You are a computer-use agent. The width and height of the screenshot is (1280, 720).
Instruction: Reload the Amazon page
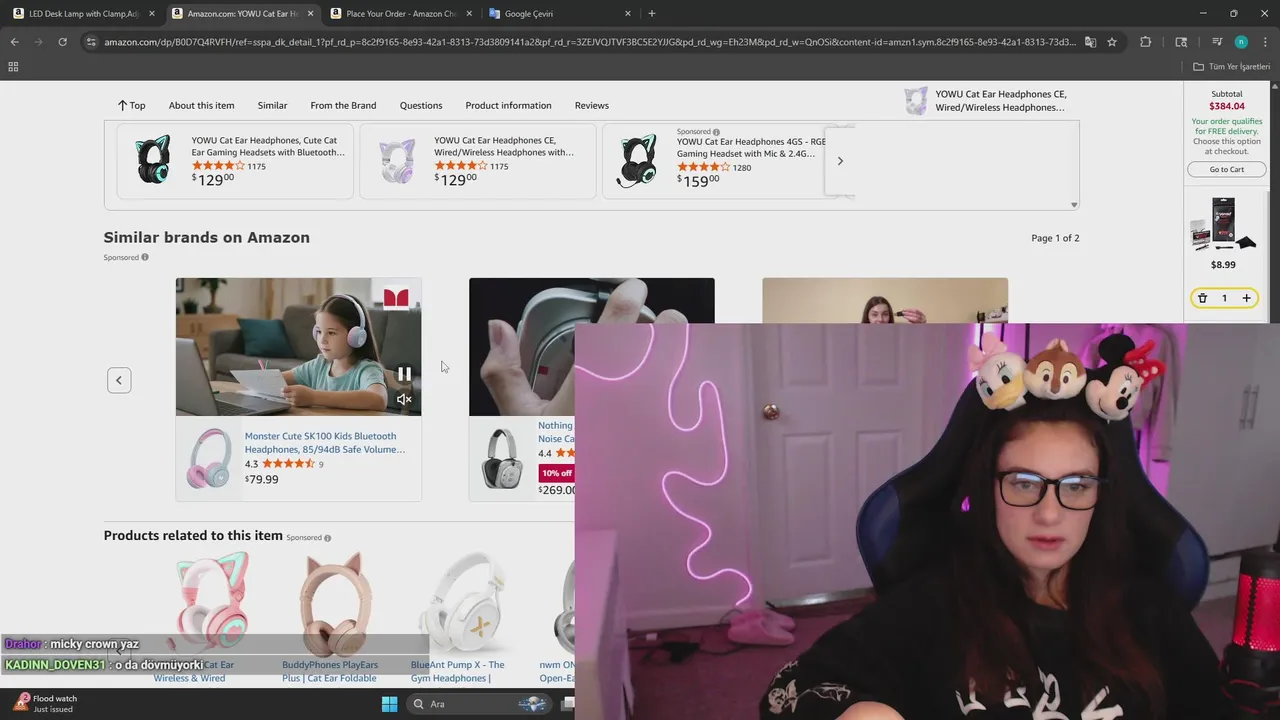pos(62,42)
